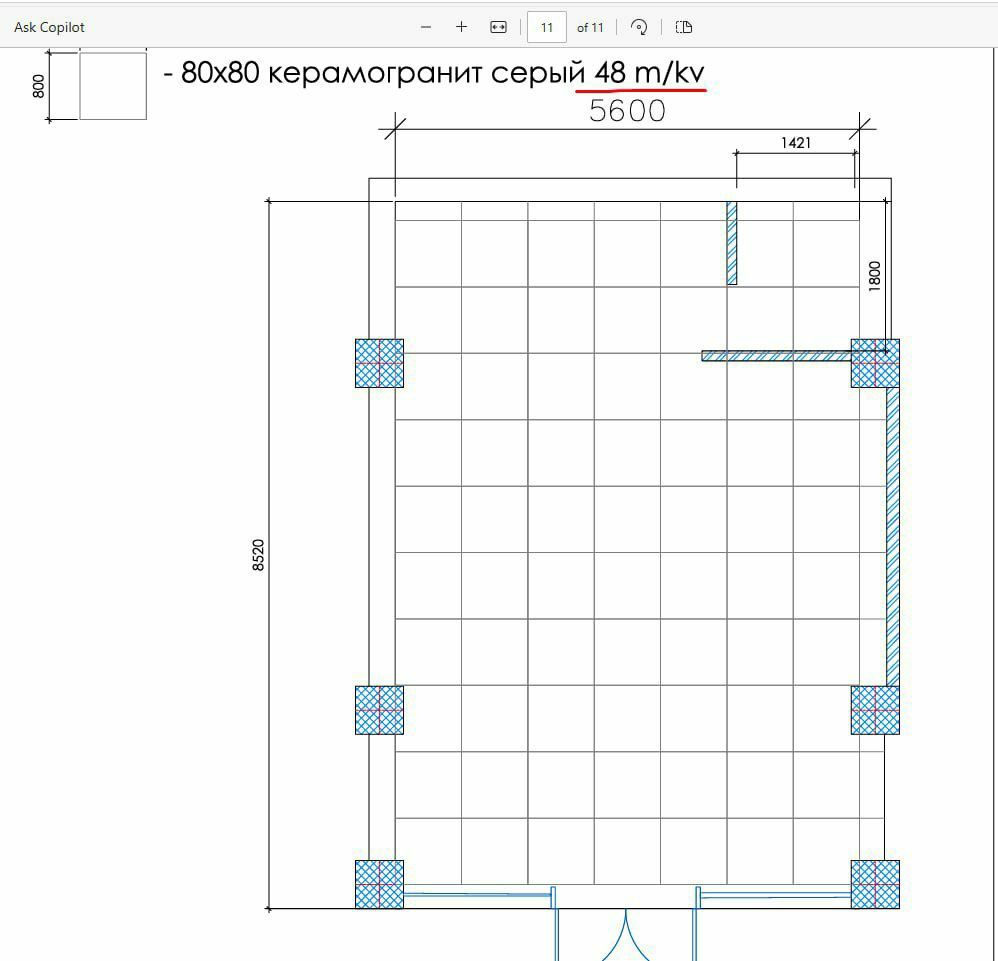
Task: Rotate the PDF page
Action: (x=639, y=27)
